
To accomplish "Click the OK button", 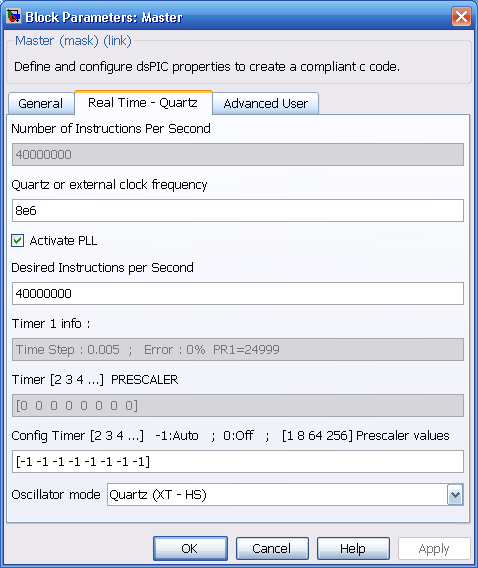I will click(x=190, y=548).
